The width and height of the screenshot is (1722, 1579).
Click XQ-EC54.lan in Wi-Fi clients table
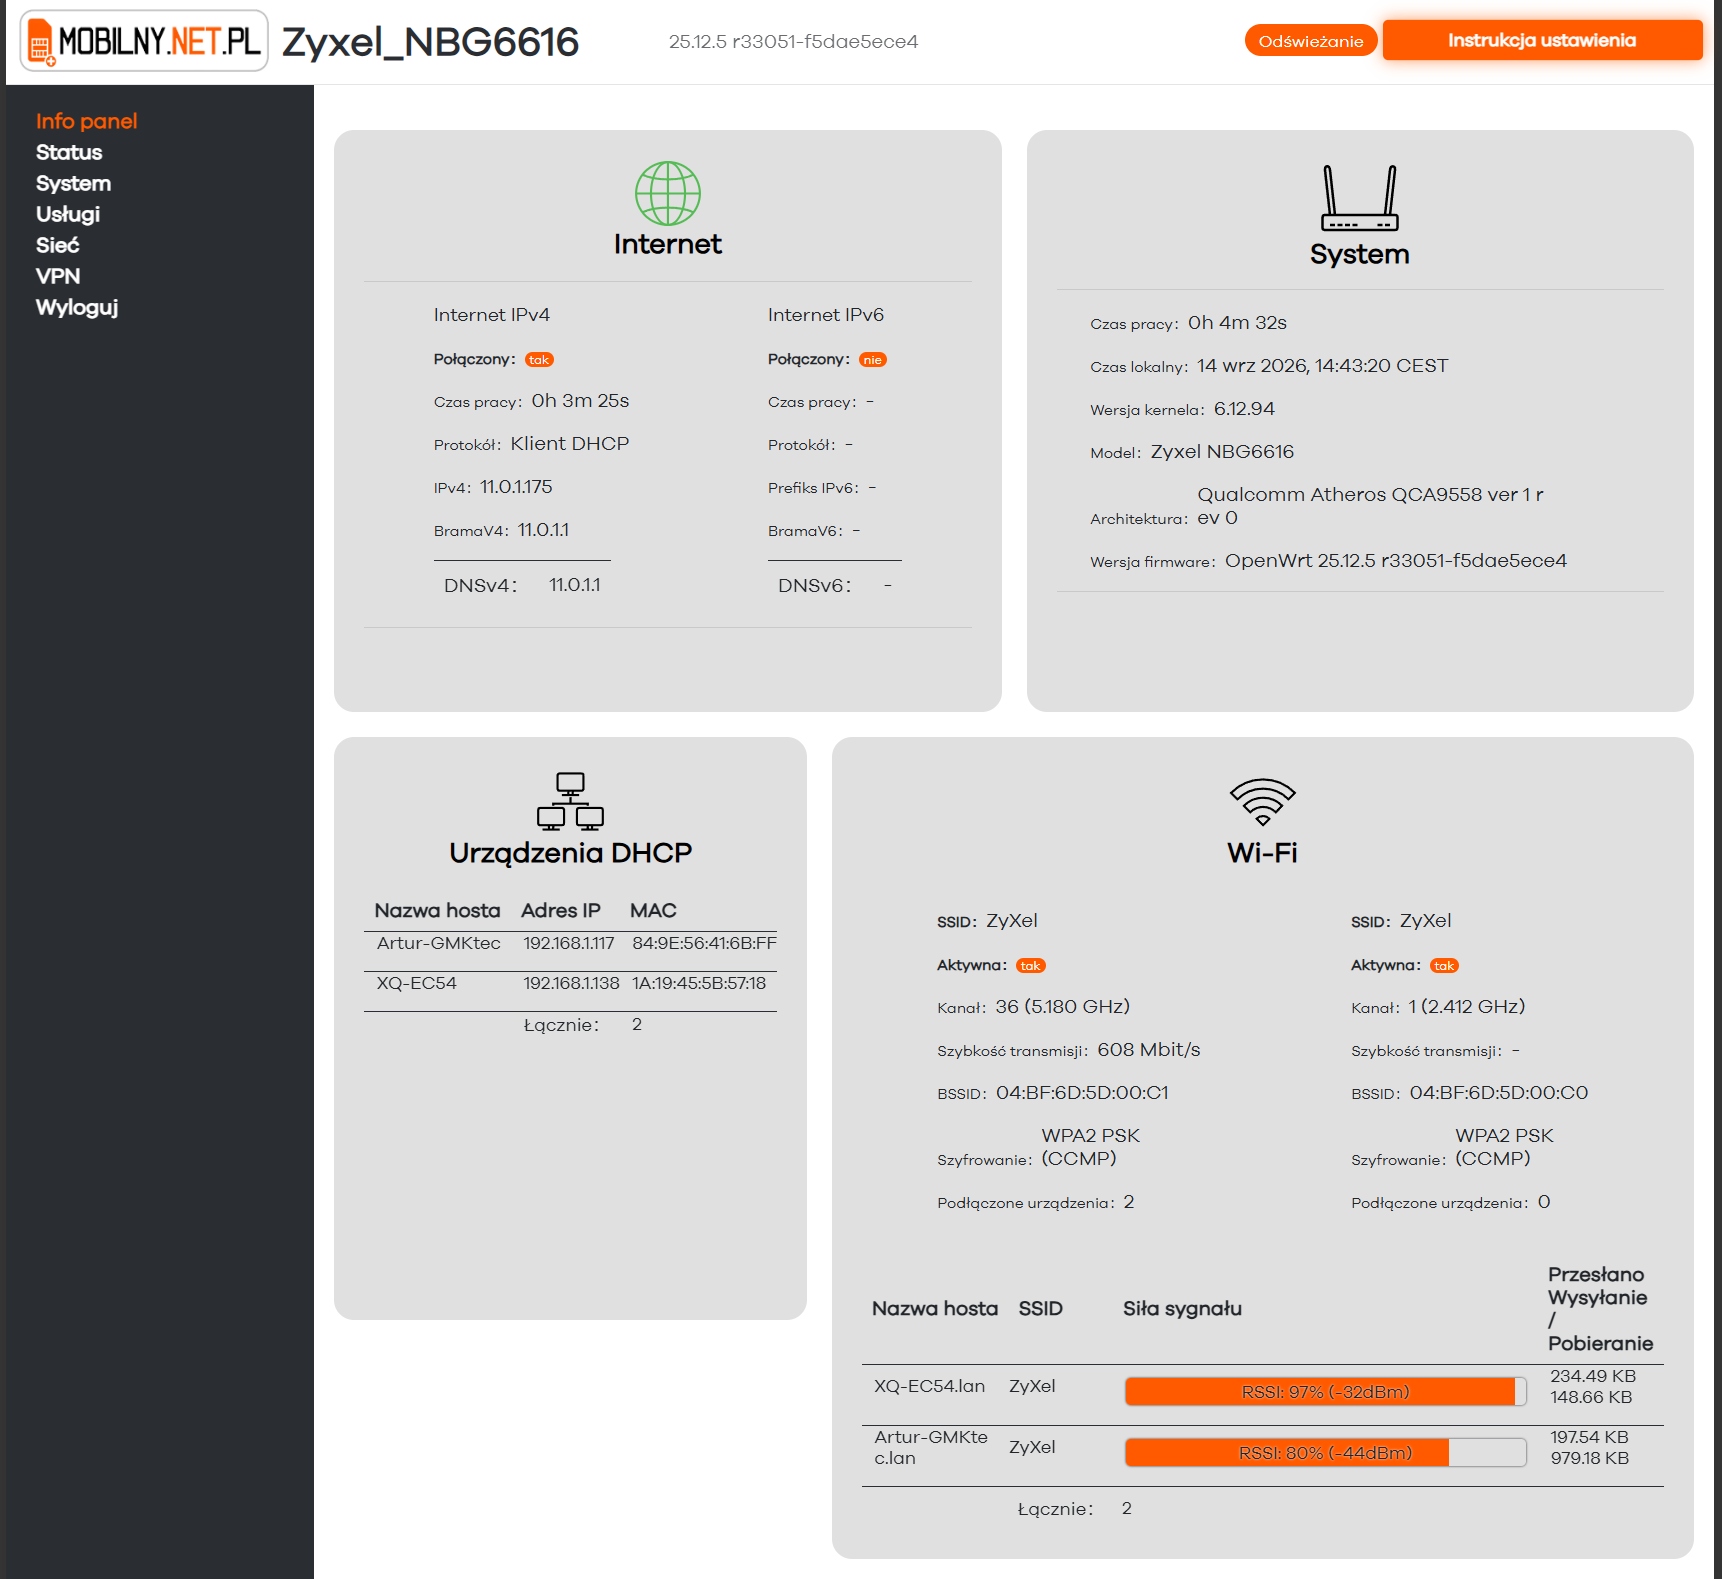click(930, 1386)
